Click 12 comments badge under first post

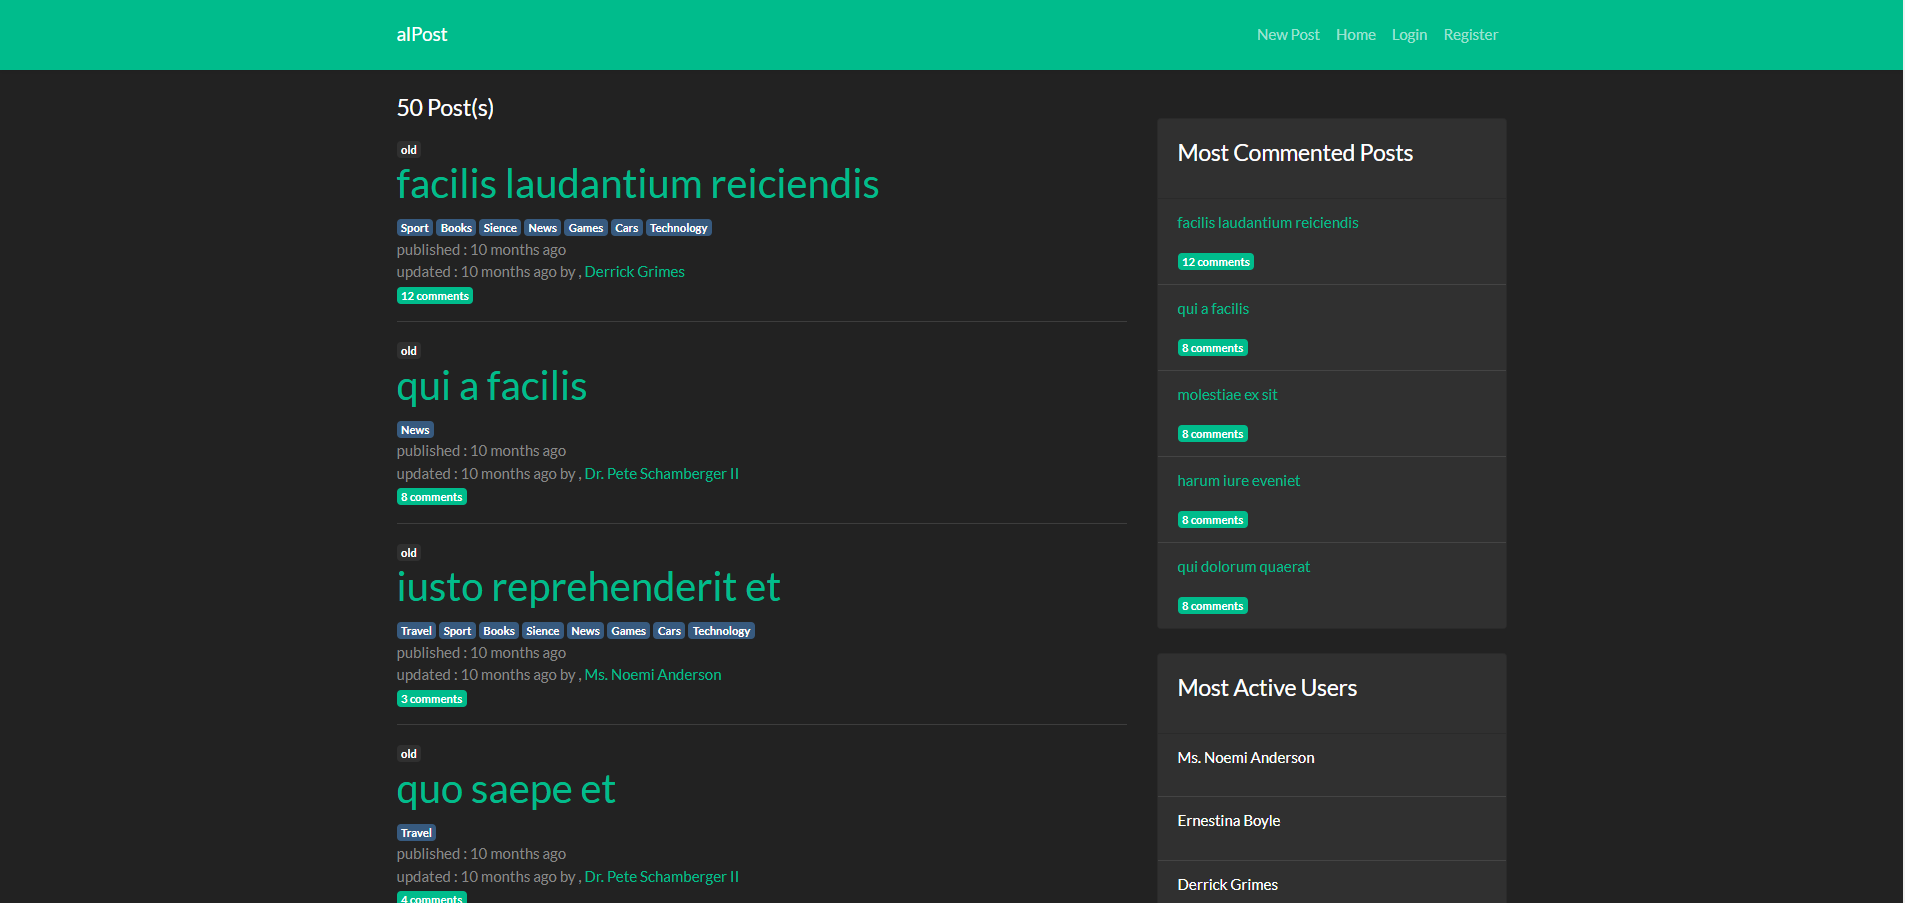click(435, 296)
